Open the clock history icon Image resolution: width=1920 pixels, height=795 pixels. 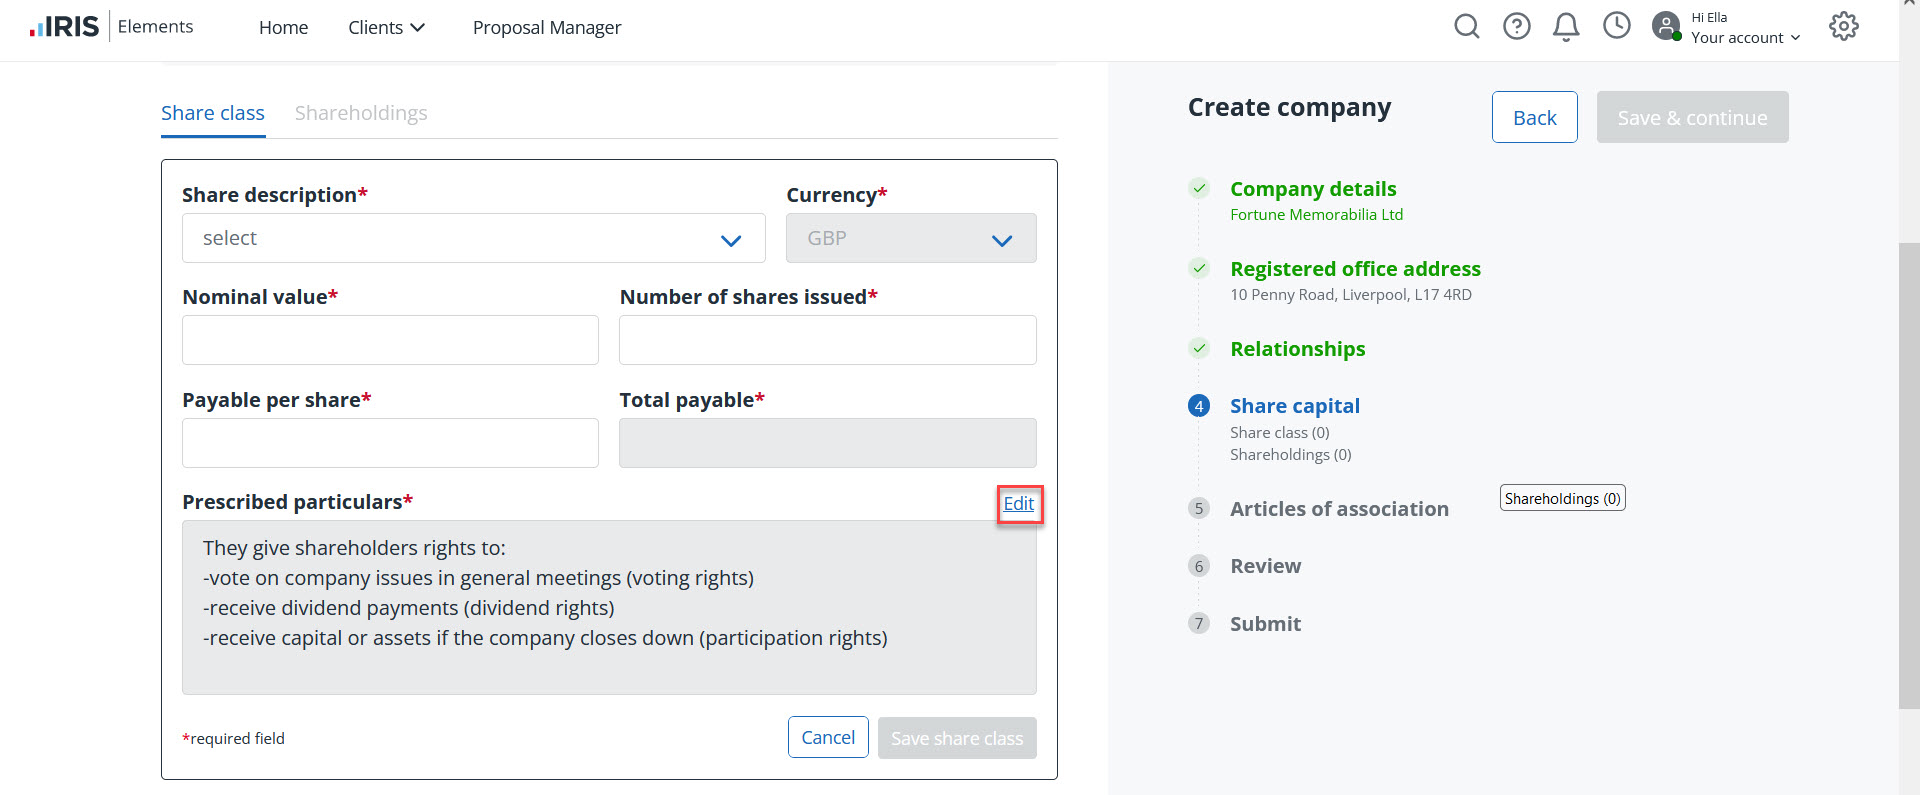click(x=1616, y=26)
